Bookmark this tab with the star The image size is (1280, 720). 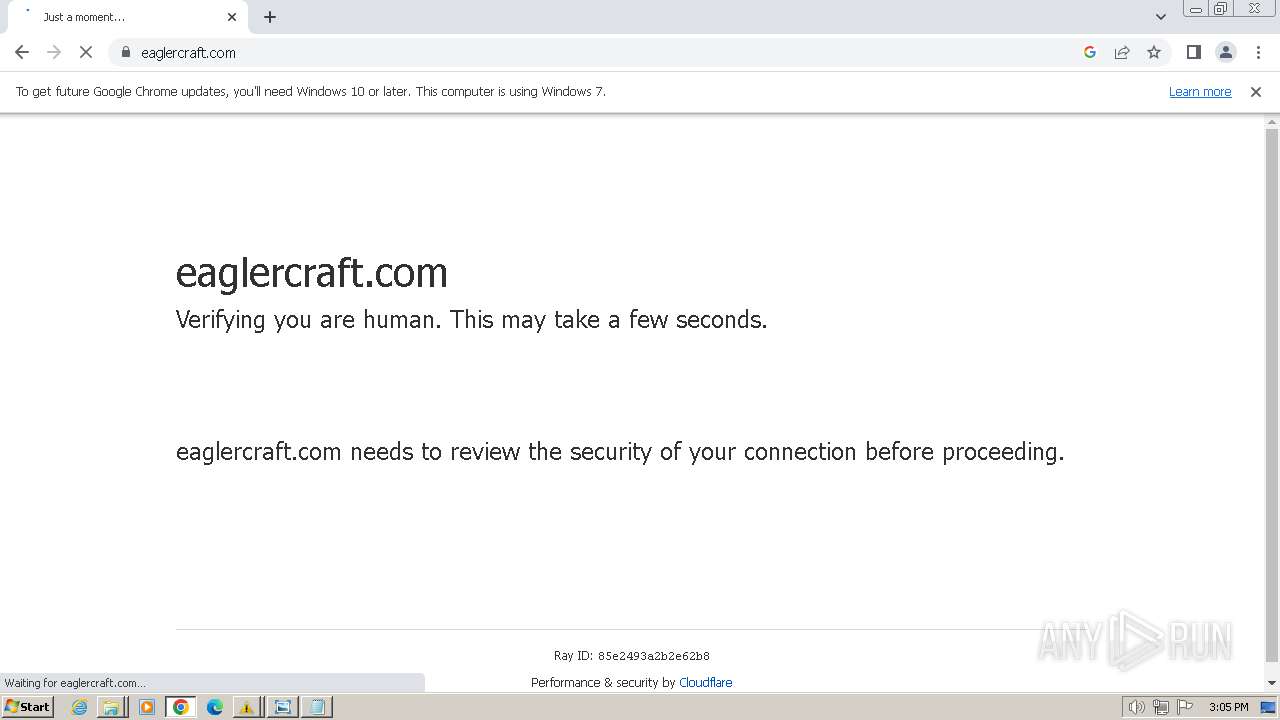click(x=1154, y=52)
